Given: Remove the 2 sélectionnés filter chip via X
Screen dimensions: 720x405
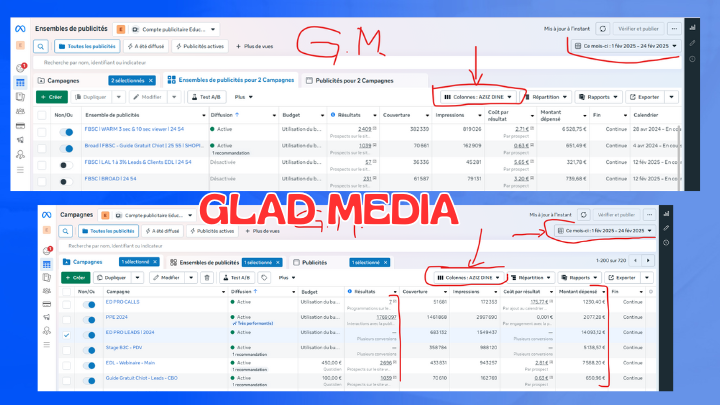Looking at the screenshot, I should 151,81.
